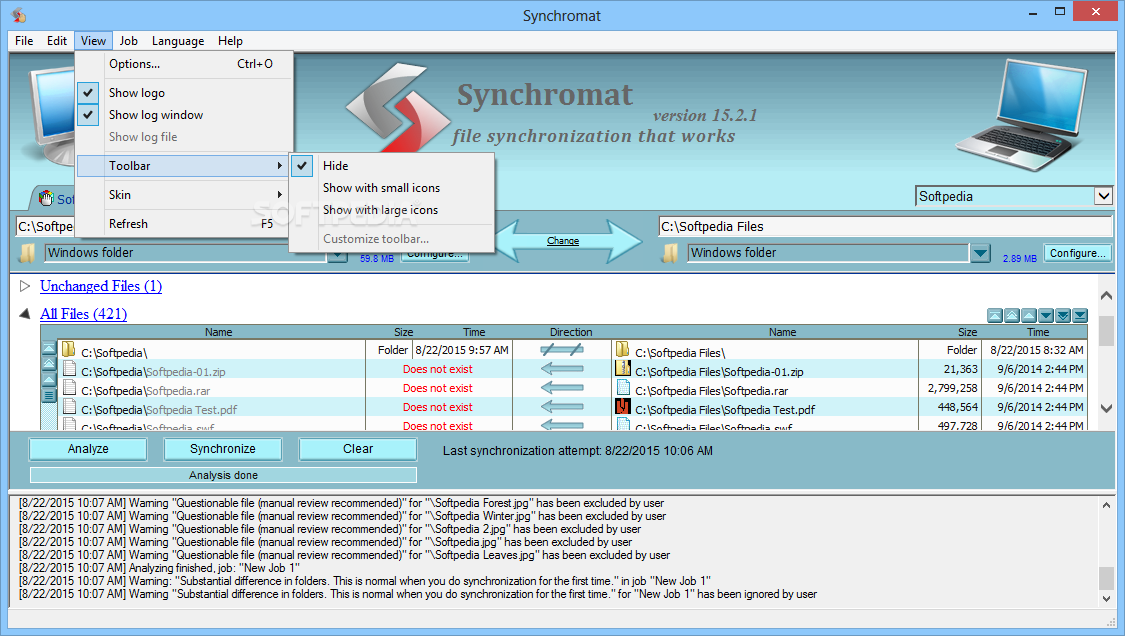Click the right Windows folder type field
Viewport: 1125px width, 636px height.
(828, 253)
